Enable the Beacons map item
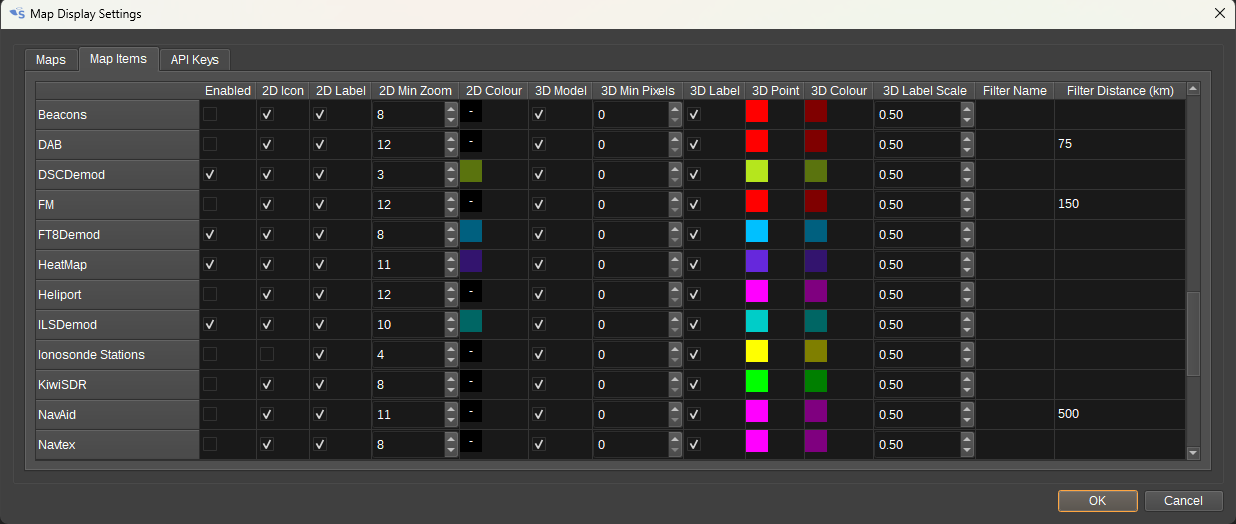1236x524 pixels. click(x=210, y=115)
